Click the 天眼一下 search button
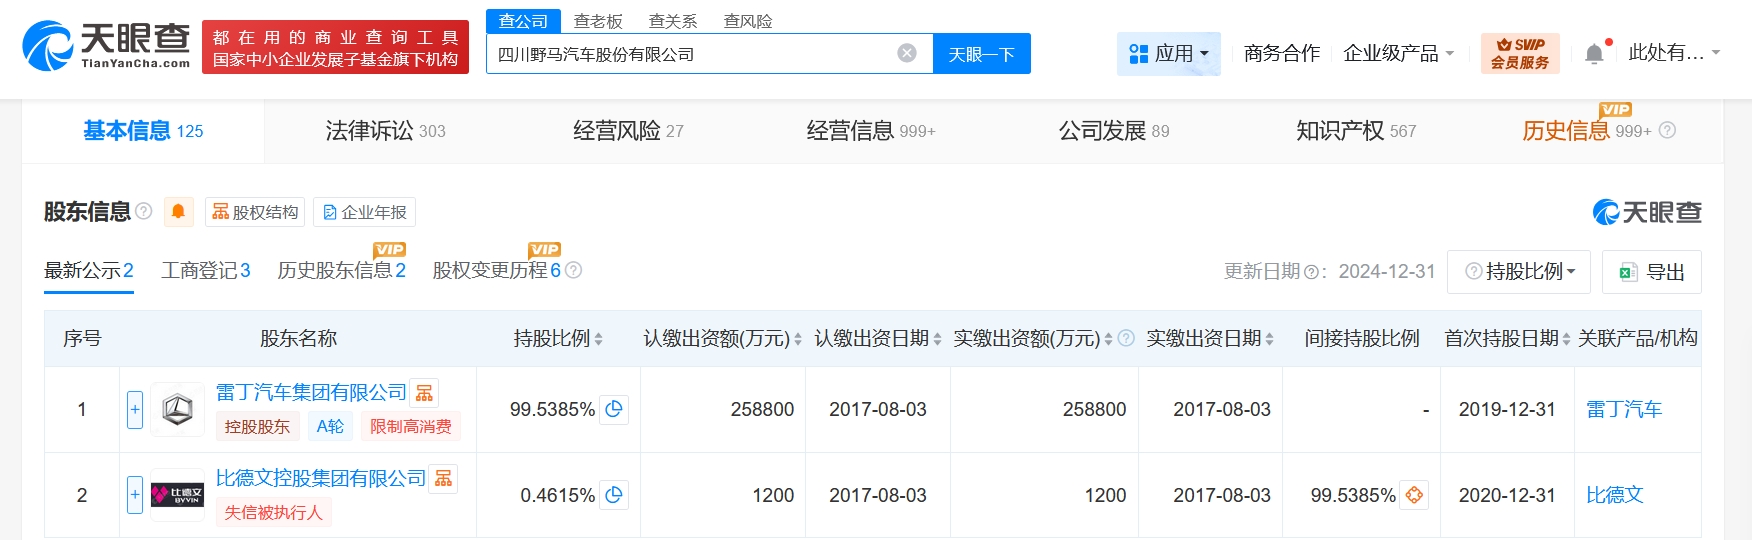This screenshot has height=540, width=1752. [x=981, y=54]
